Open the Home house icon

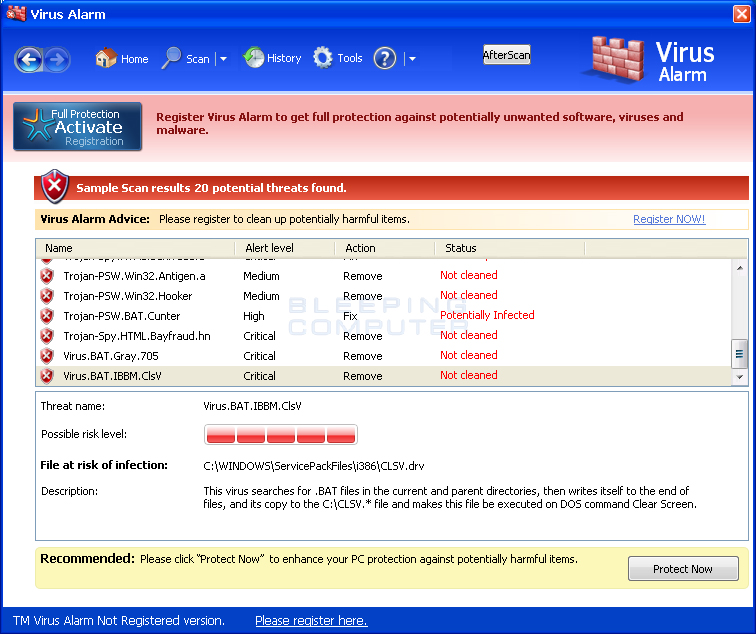(x=106, y=58)
